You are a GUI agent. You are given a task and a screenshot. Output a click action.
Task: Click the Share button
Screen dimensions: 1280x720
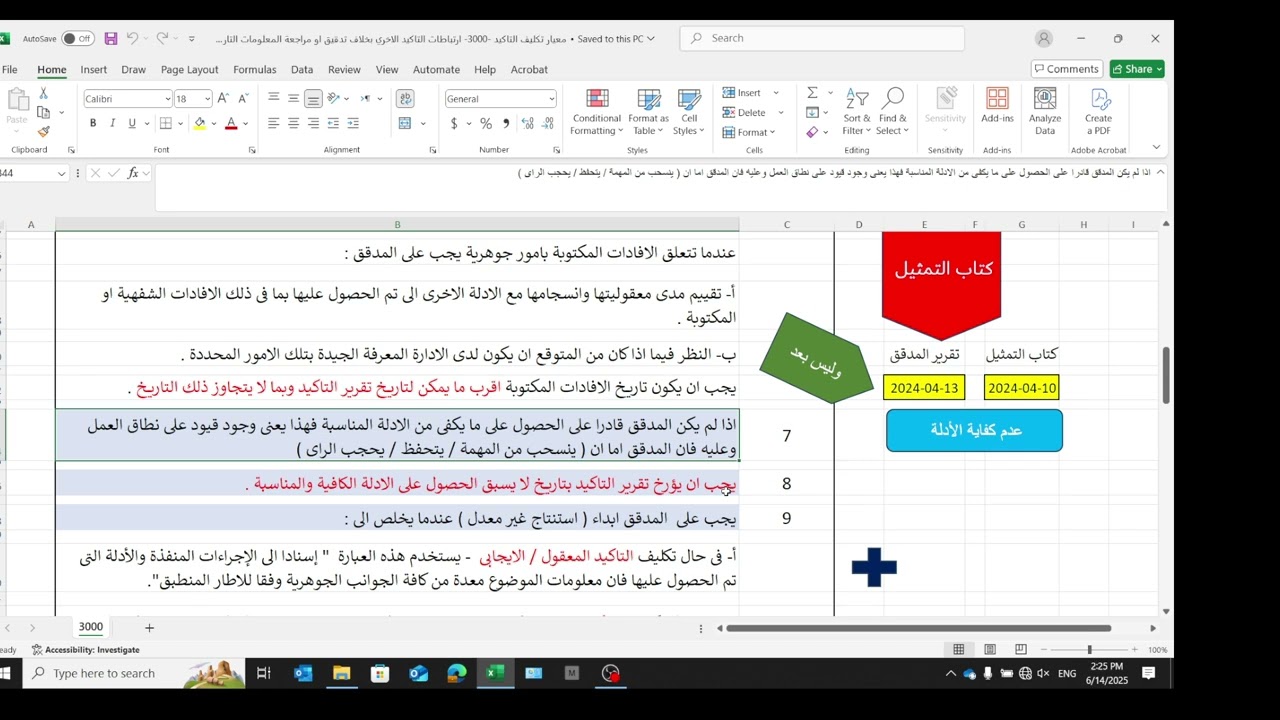click(x=1137, y=69)
